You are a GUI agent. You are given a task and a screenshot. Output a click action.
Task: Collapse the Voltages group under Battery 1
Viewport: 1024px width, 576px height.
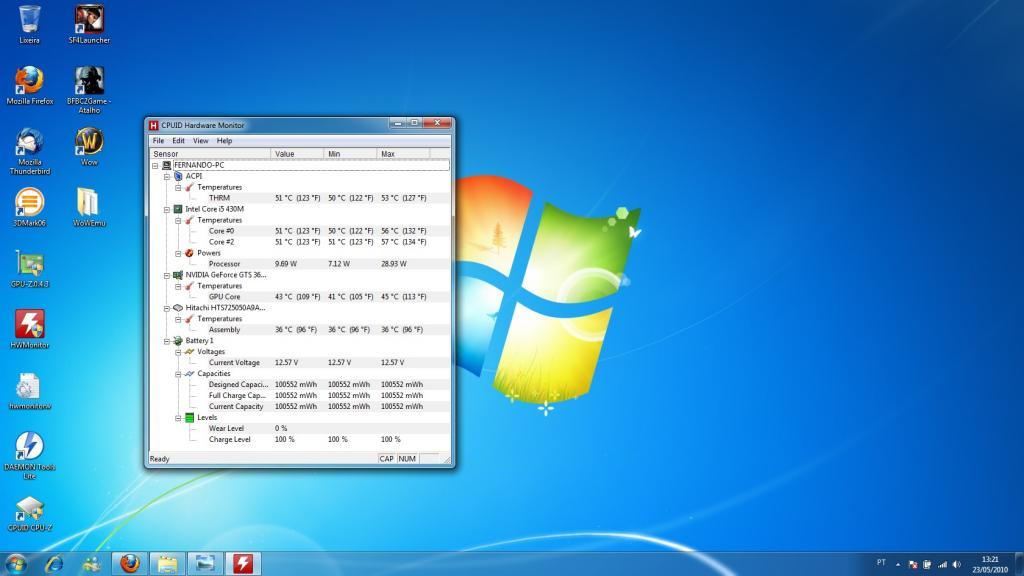pos(178,352)
